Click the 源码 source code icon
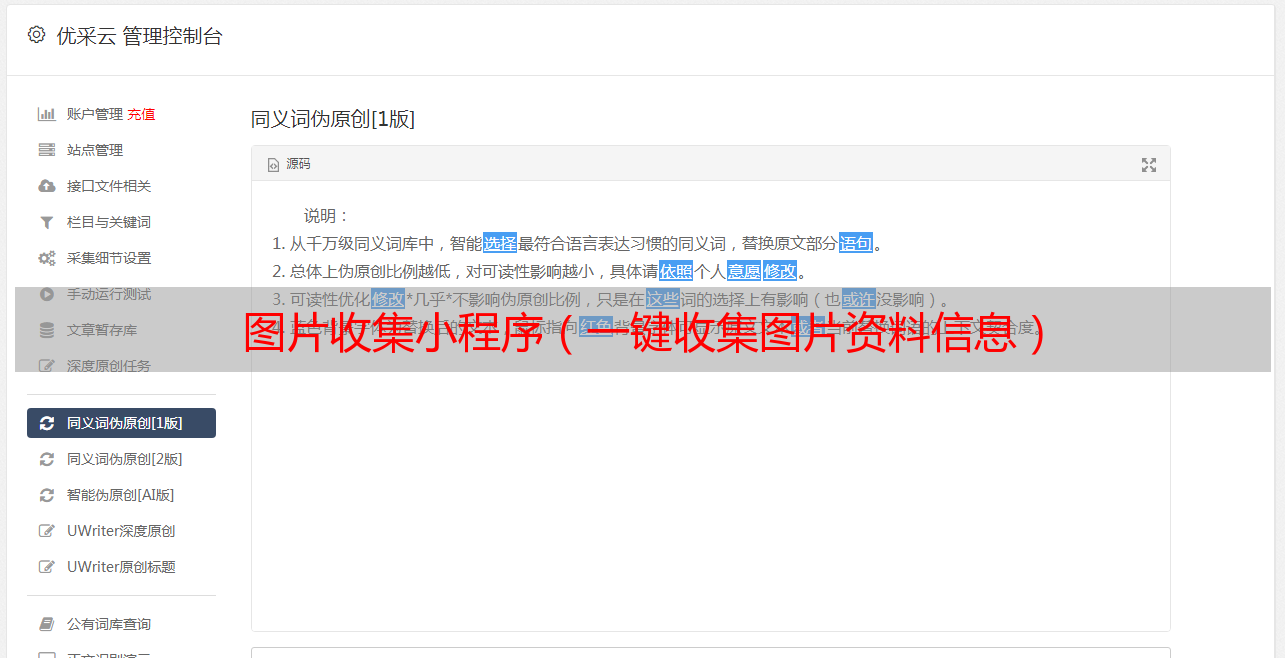 (273, 165)
